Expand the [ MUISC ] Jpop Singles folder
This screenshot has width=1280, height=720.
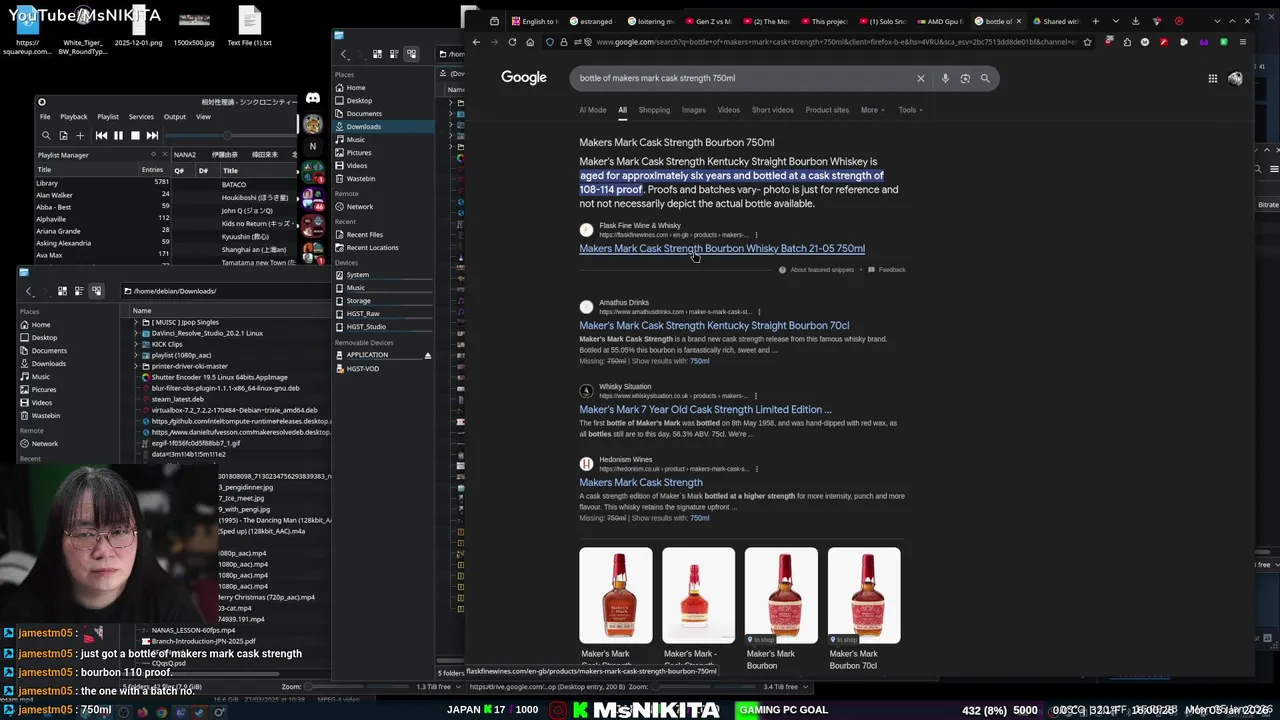pyautogui.click(x=136, y=322)
